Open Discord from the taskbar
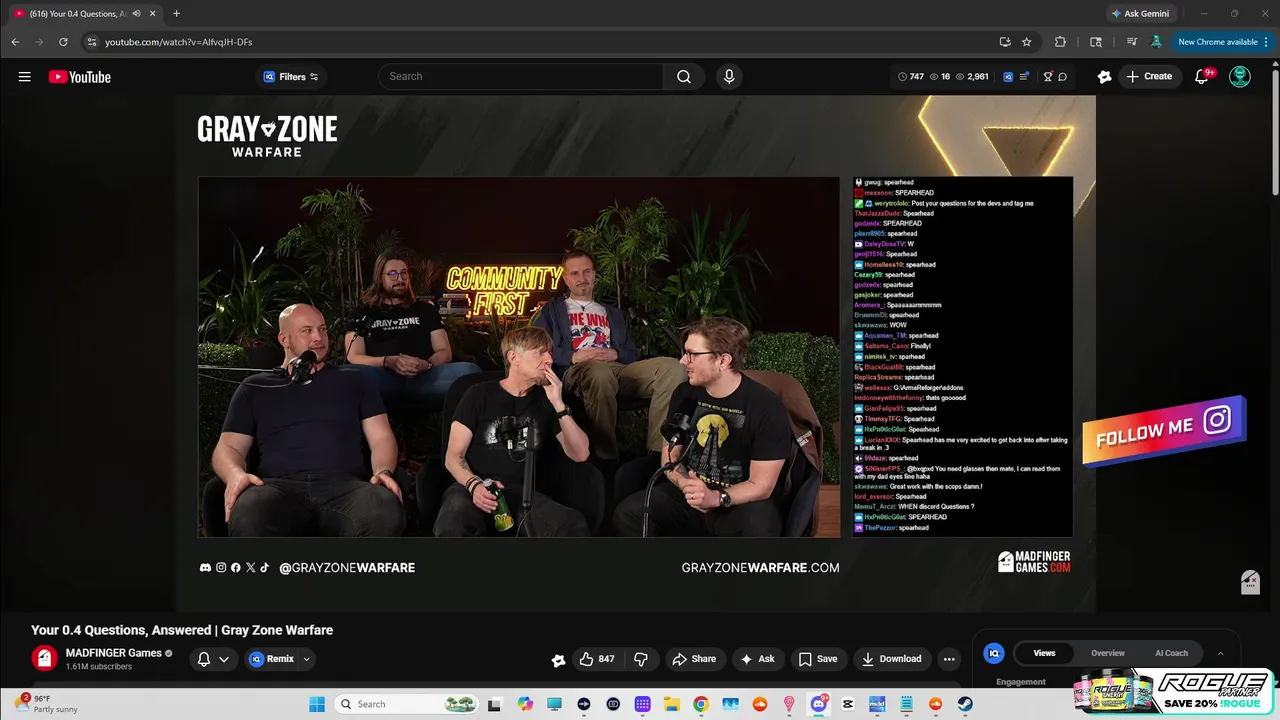1280x720 pixels. pyautogui.click(x=818, y=704)
